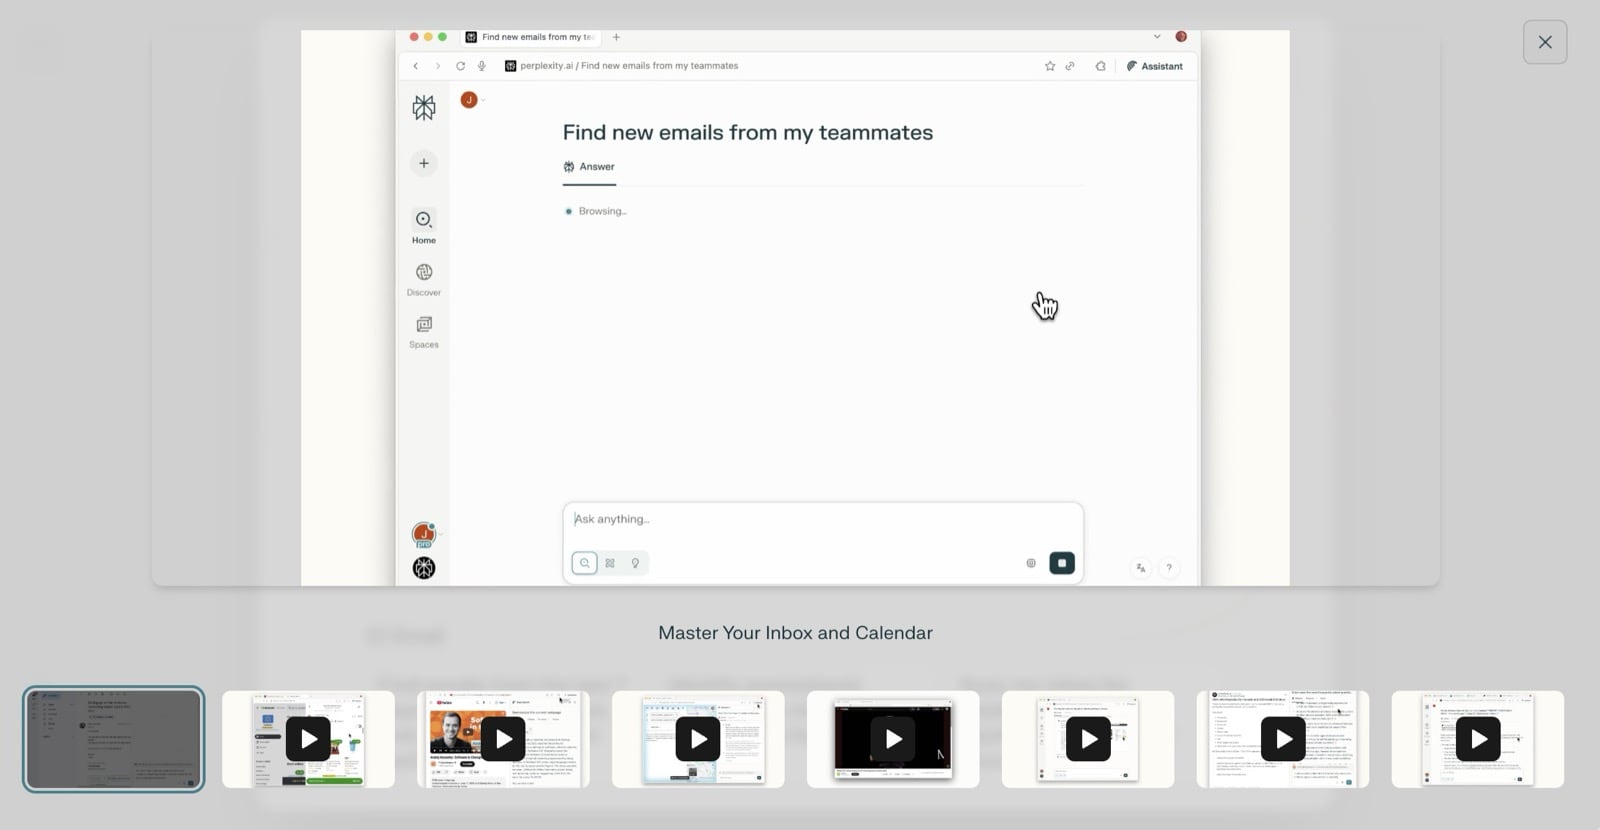
Task: Toggle the middle mode button in the prompt box
Action: pyautogui.click(x=610, y=563)
